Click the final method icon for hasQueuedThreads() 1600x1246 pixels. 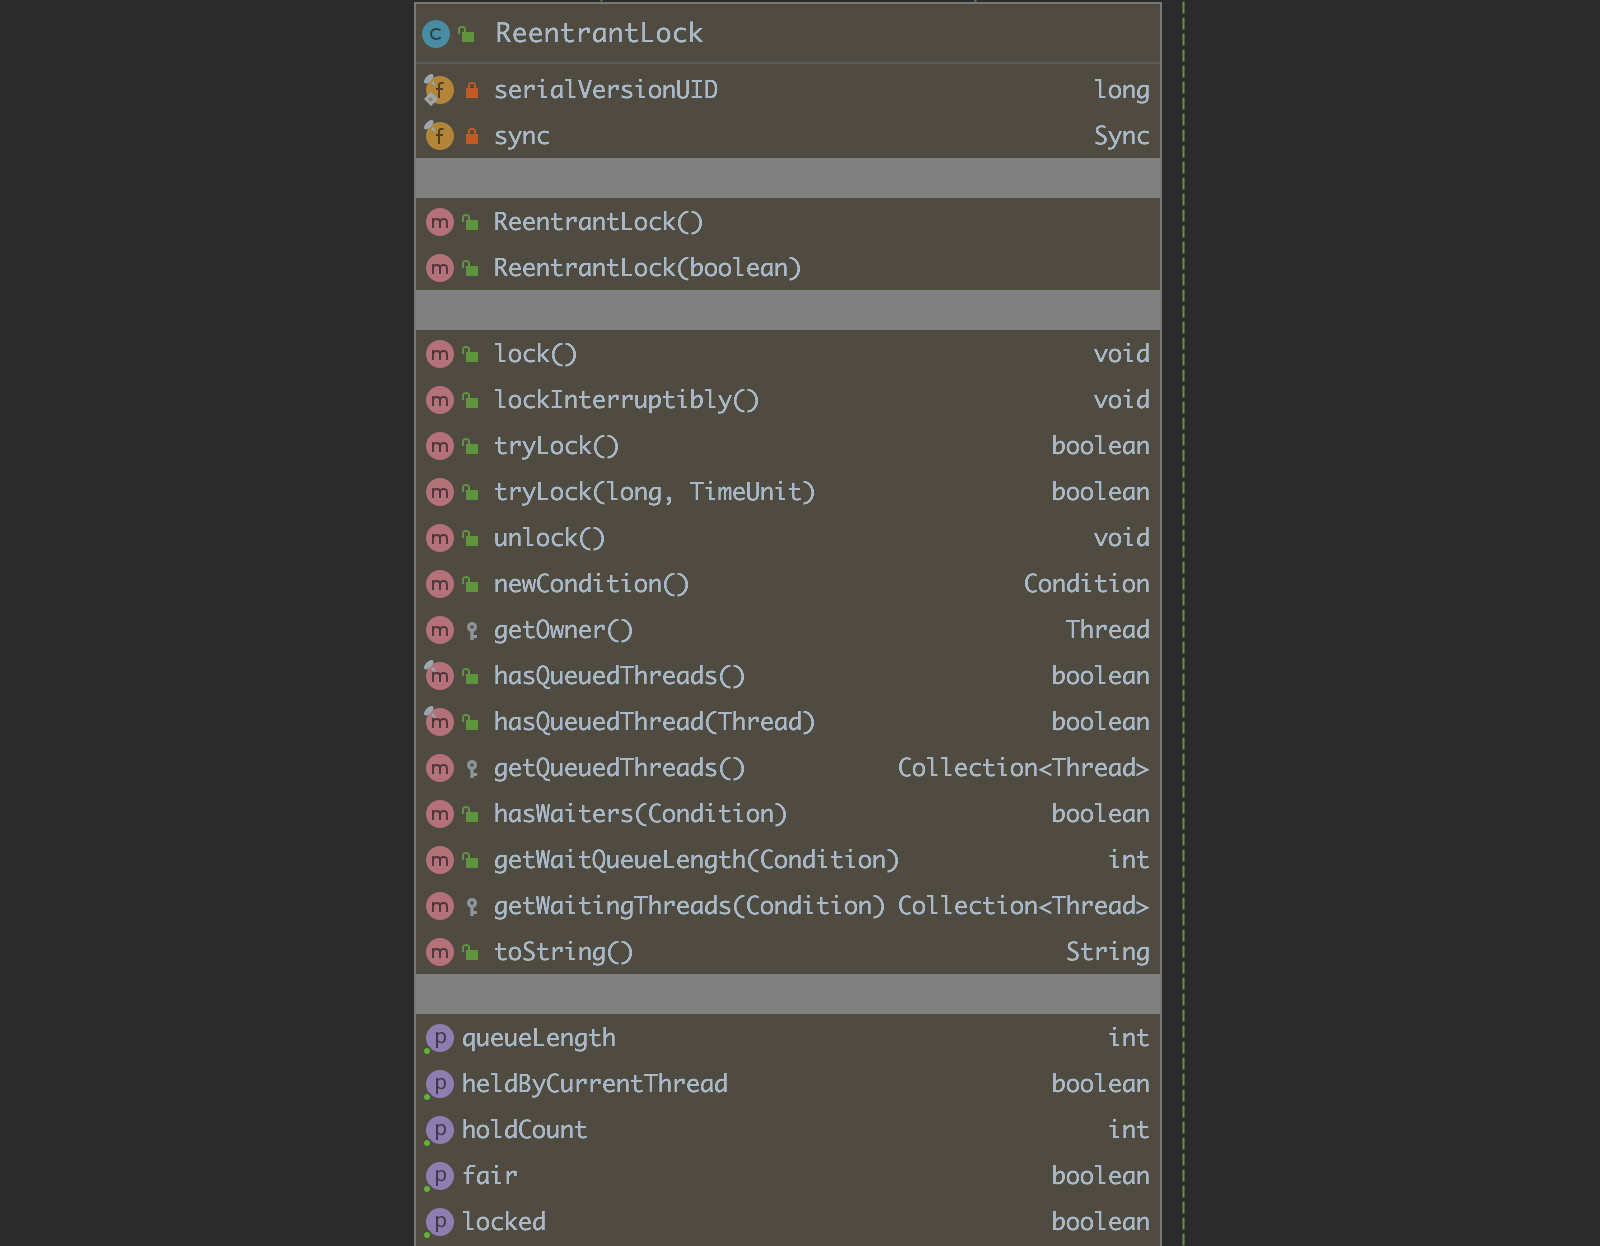pyautogui.click(x=439, y=676)
